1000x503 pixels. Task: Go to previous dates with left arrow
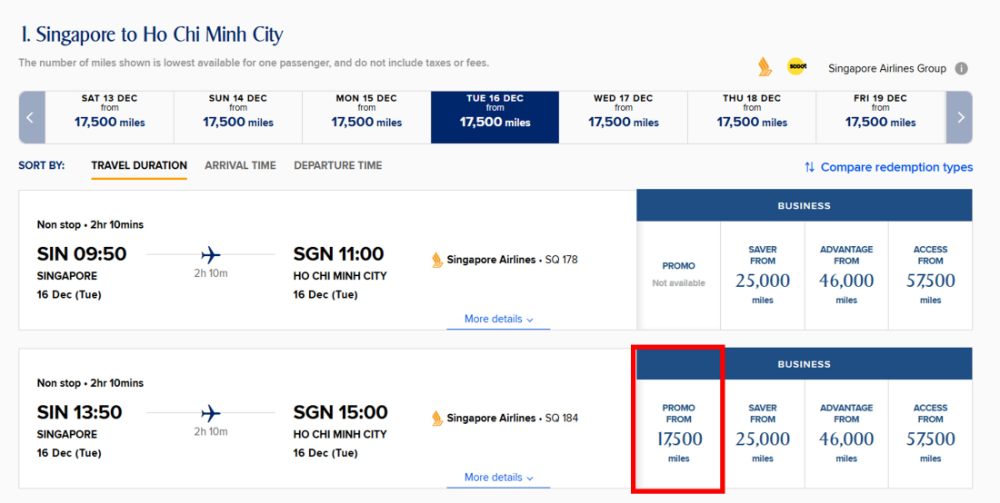[29, 117]
